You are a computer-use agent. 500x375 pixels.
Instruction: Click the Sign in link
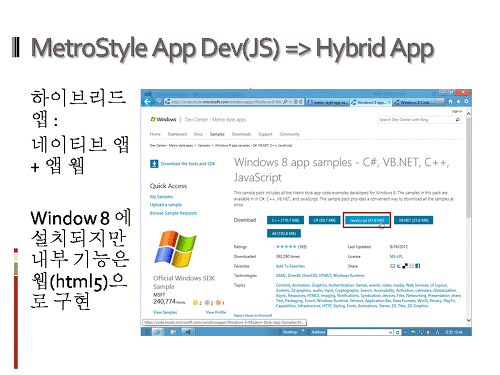tap(457, 111)
